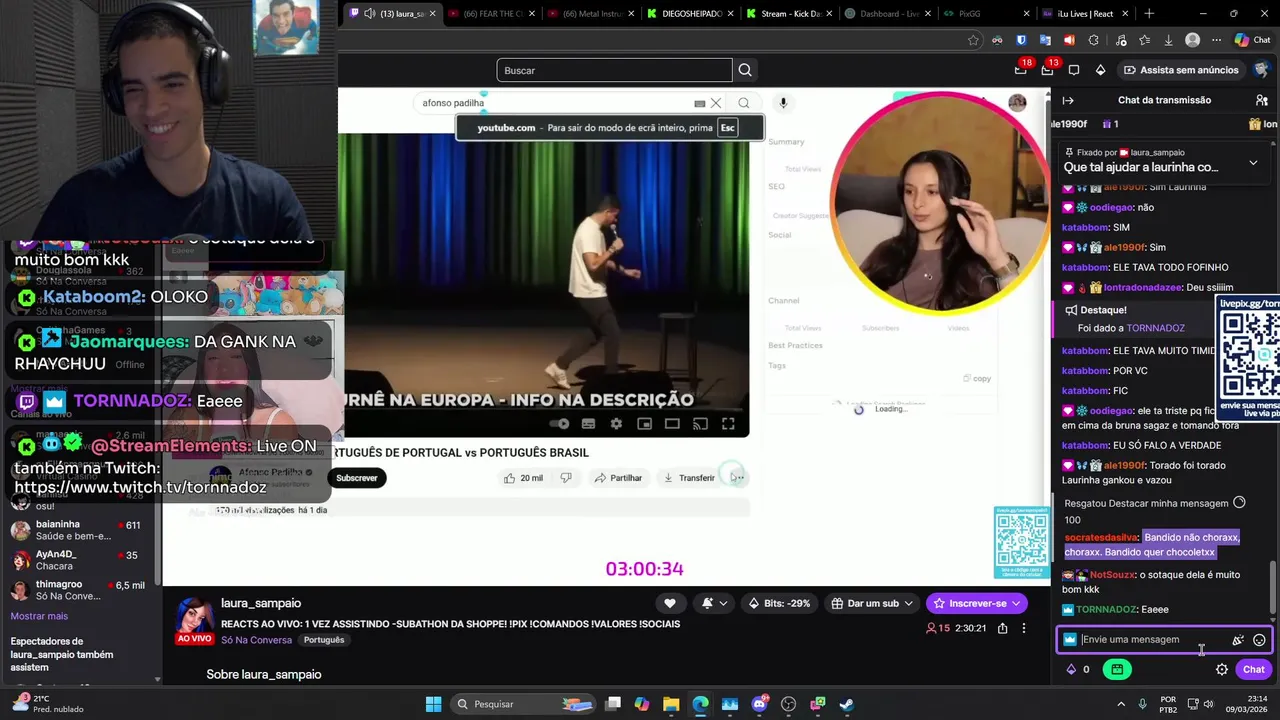Collapse chat panel with arrow icon
The height and width of the screenshot is (720, 1280).
tap(1068, 100)
